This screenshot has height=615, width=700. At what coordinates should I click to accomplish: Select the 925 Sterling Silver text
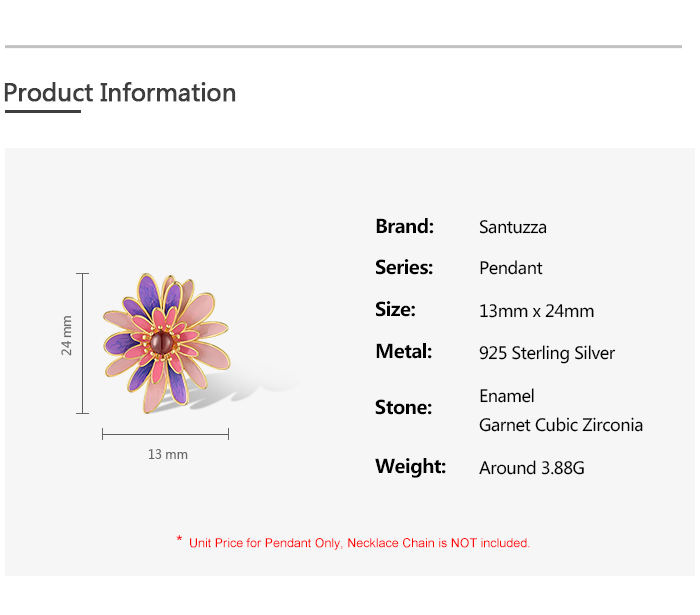(x=547, y=353)
